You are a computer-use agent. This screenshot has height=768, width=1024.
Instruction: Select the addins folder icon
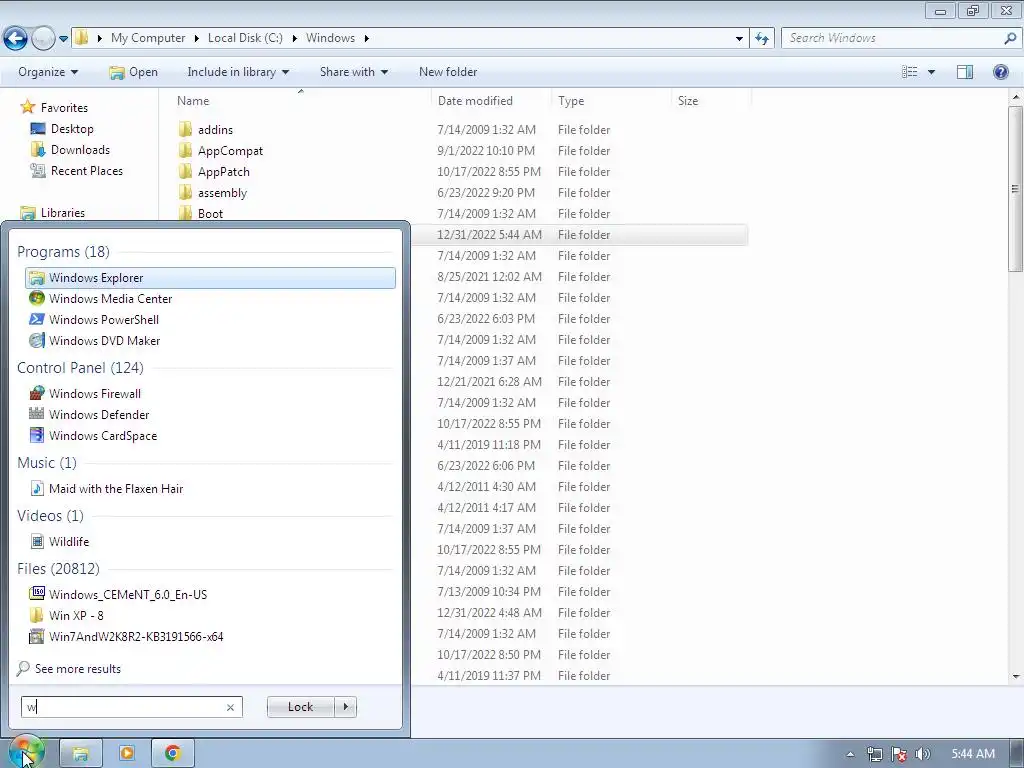point(185,129)
